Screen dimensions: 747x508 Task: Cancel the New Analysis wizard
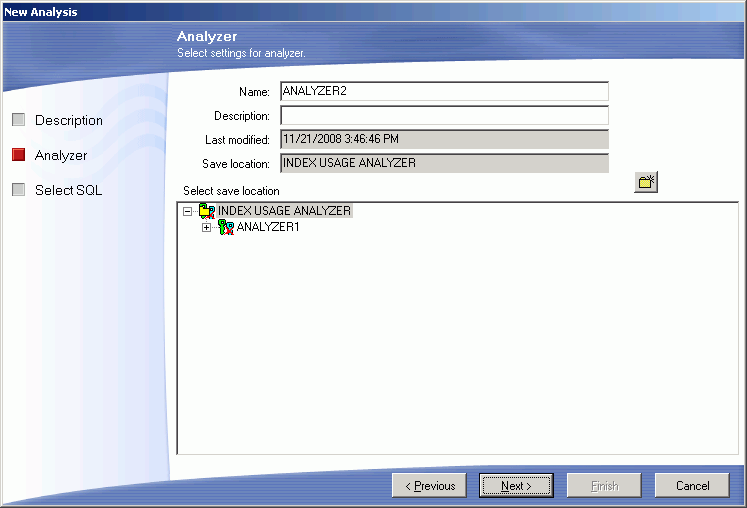[x=692, y=486]
